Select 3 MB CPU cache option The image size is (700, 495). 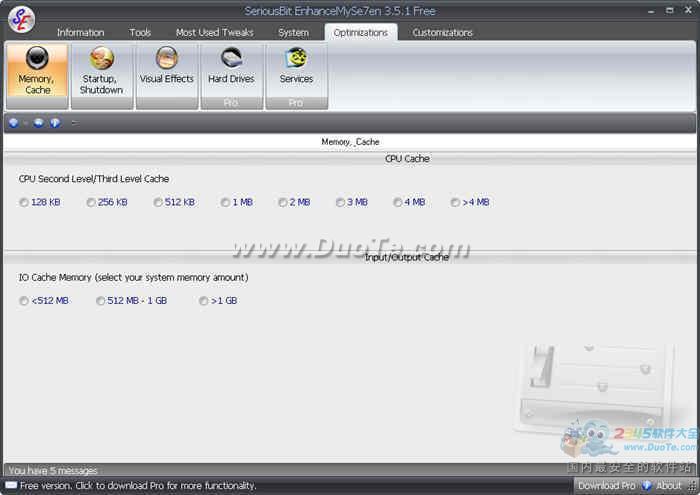(x=352, y=202)
